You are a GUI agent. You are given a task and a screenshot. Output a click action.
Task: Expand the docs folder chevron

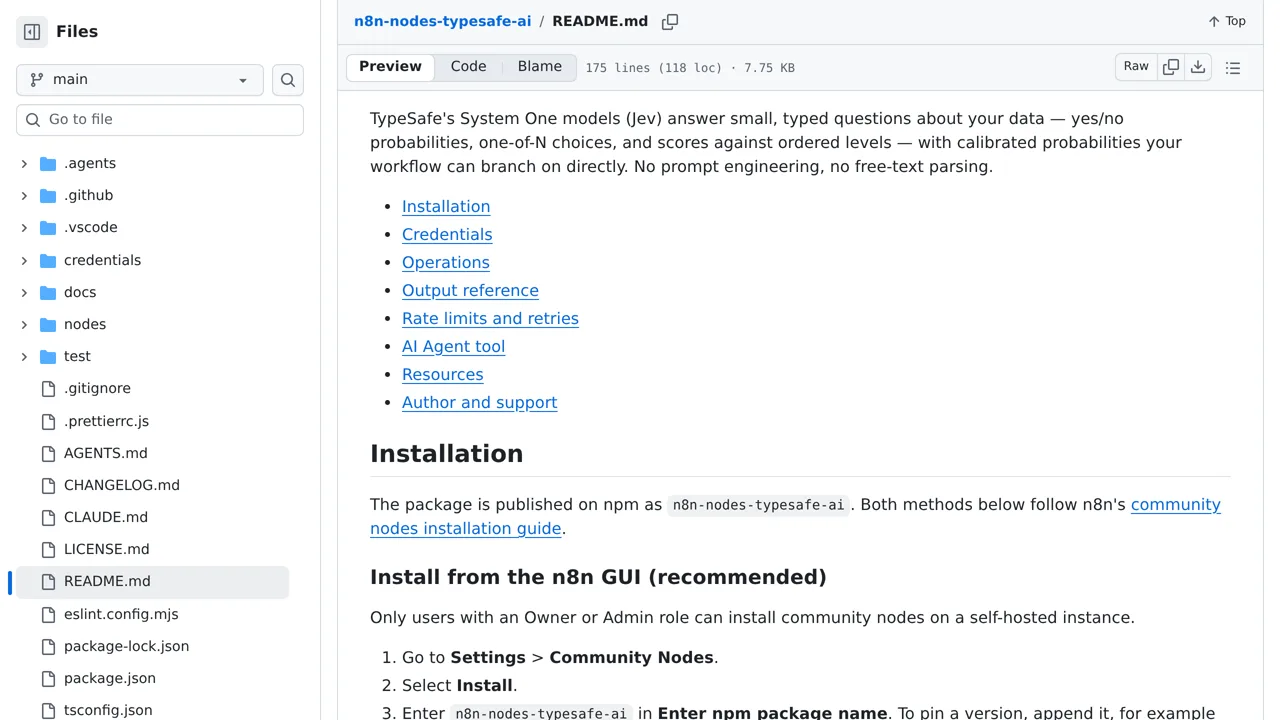click(x=24, y=292)
